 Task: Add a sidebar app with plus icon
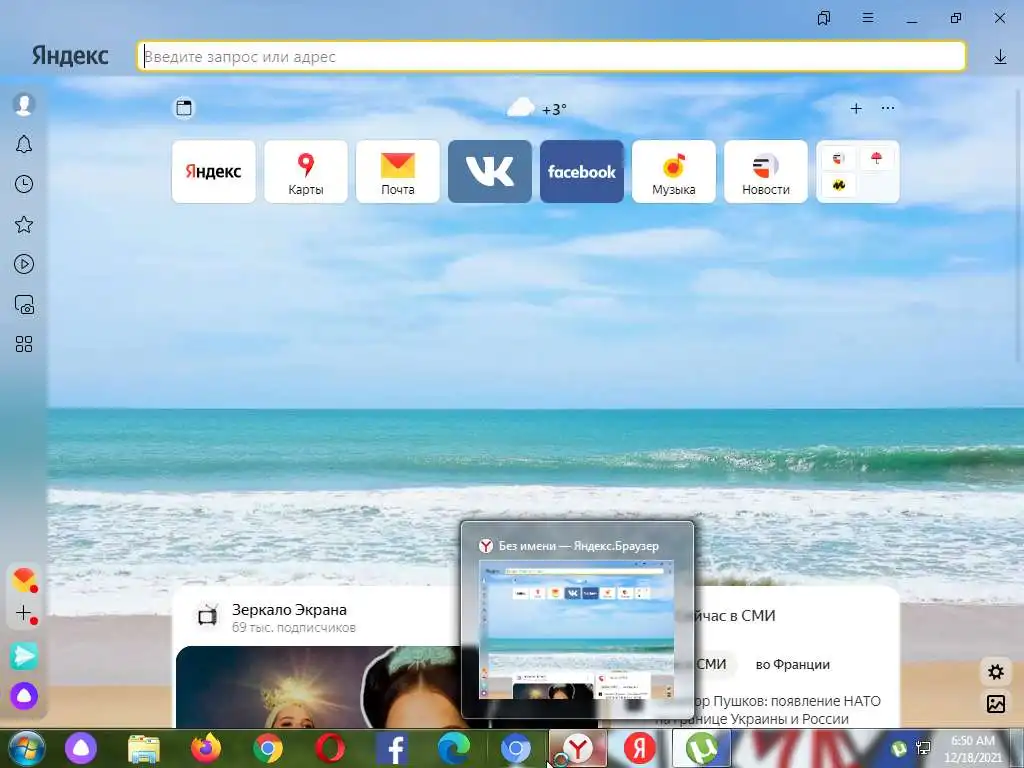click(x=24, y=614)
